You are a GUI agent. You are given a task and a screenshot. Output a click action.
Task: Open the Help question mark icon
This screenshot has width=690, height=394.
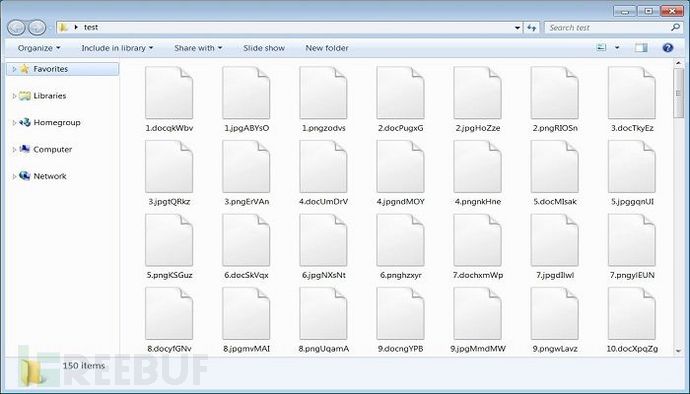click(x=668, y=48)
